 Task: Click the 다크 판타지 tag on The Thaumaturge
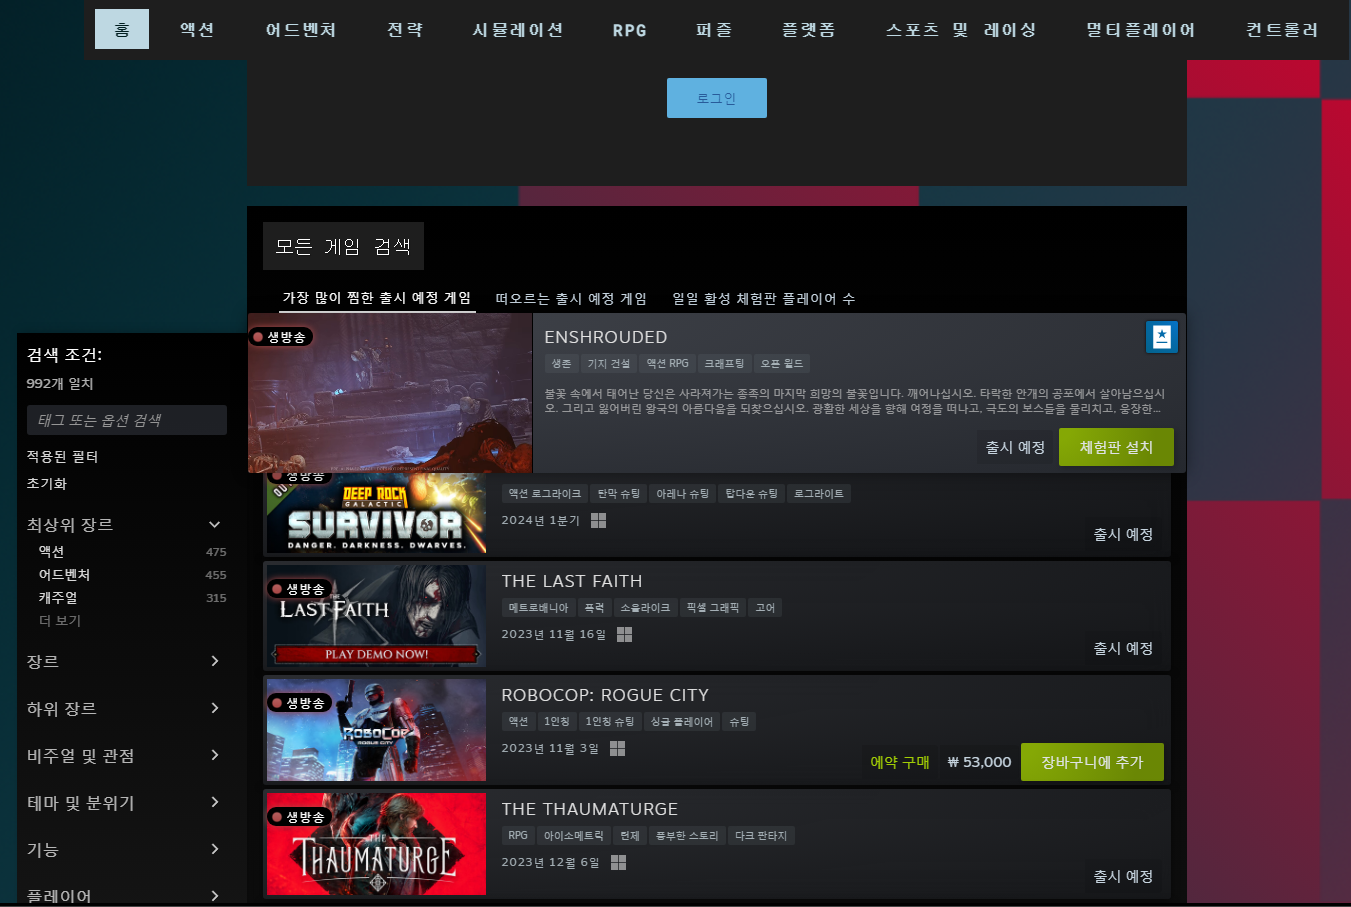761,836
